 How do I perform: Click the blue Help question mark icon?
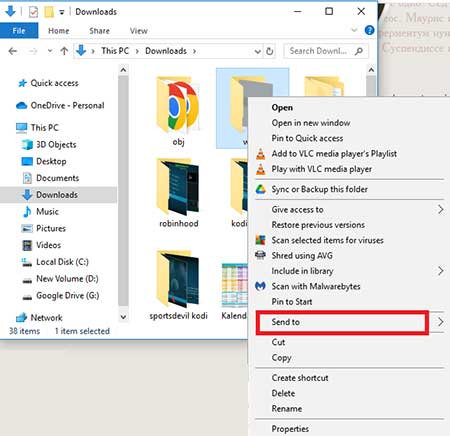(369, 31)
